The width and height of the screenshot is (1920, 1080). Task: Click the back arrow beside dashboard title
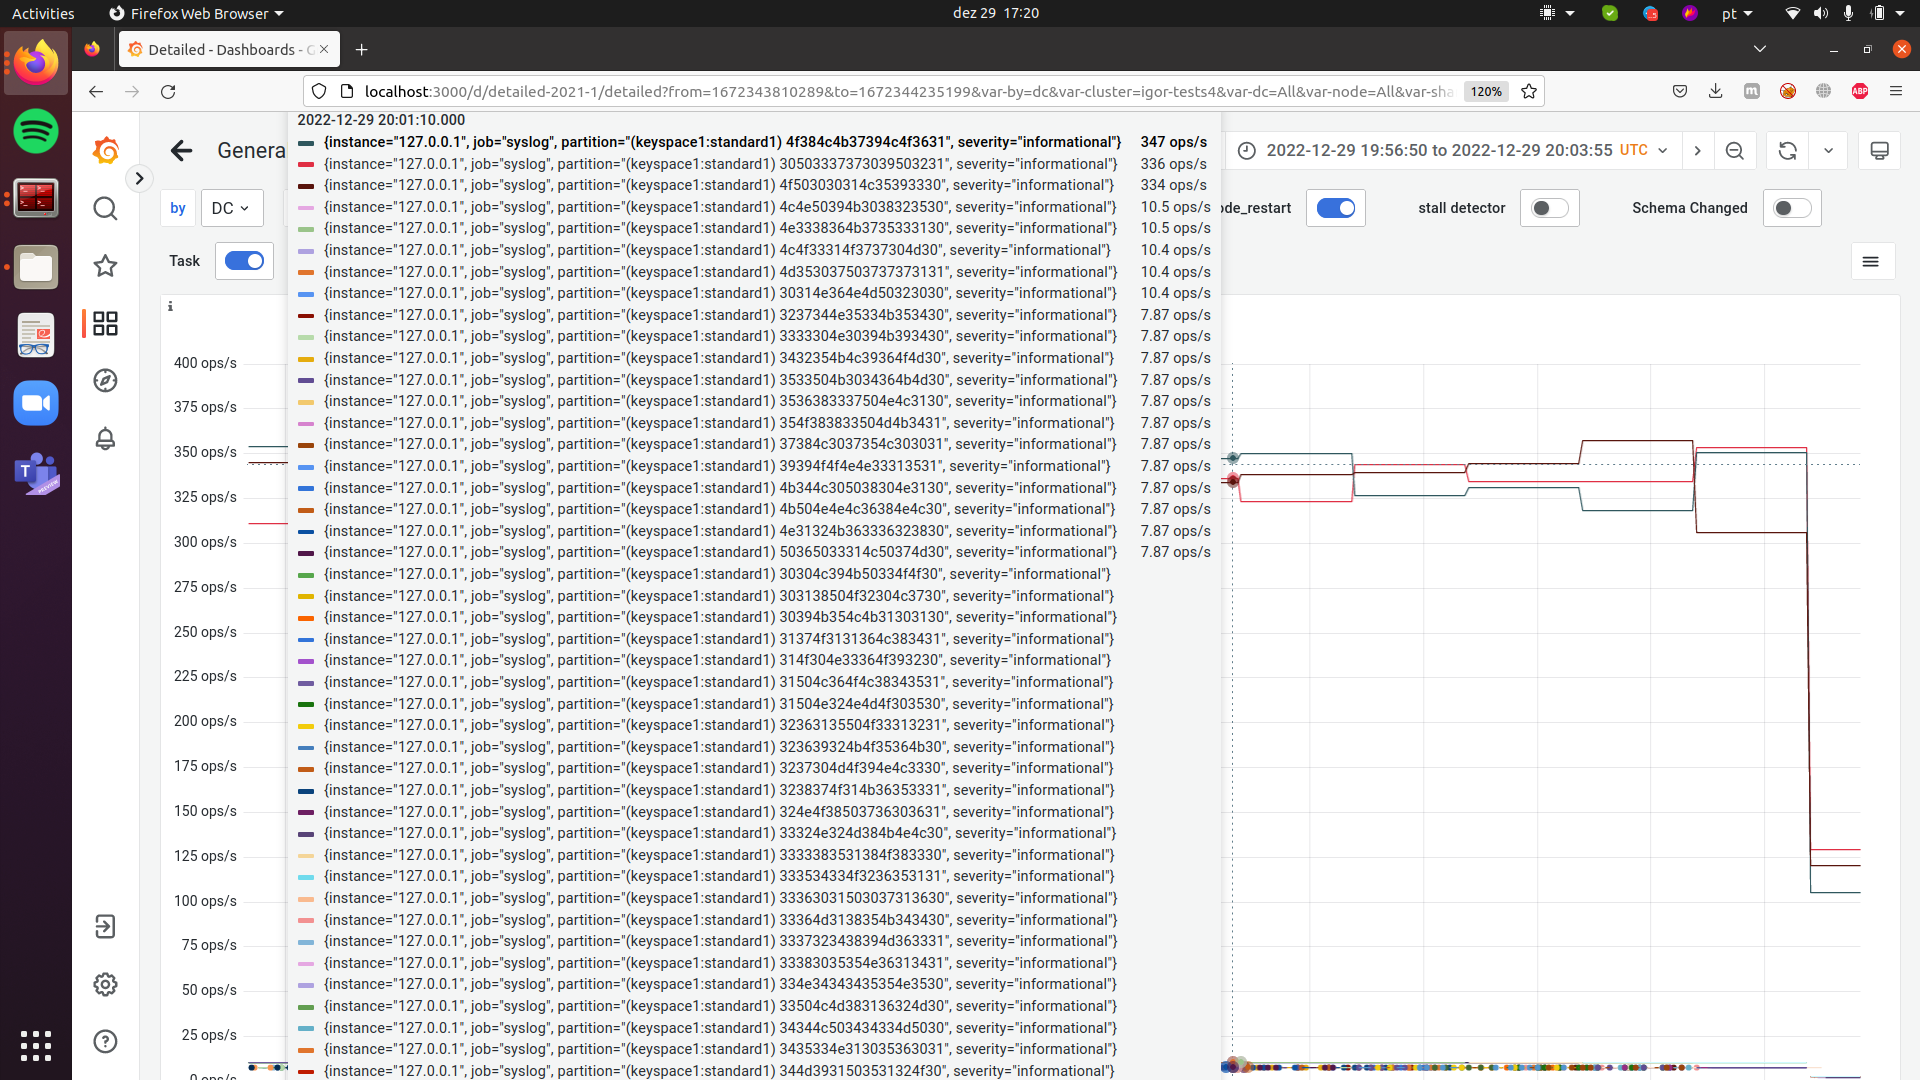click(x=181, y=151)
